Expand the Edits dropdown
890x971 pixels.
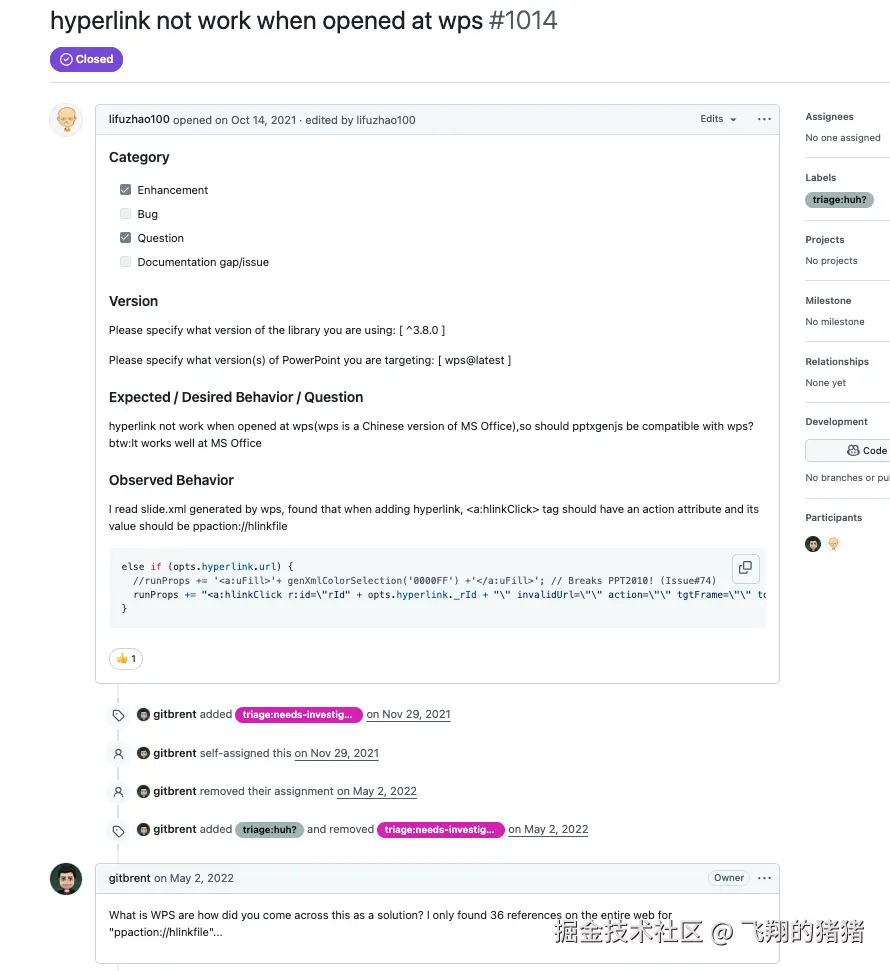click(x=718, y=119)
